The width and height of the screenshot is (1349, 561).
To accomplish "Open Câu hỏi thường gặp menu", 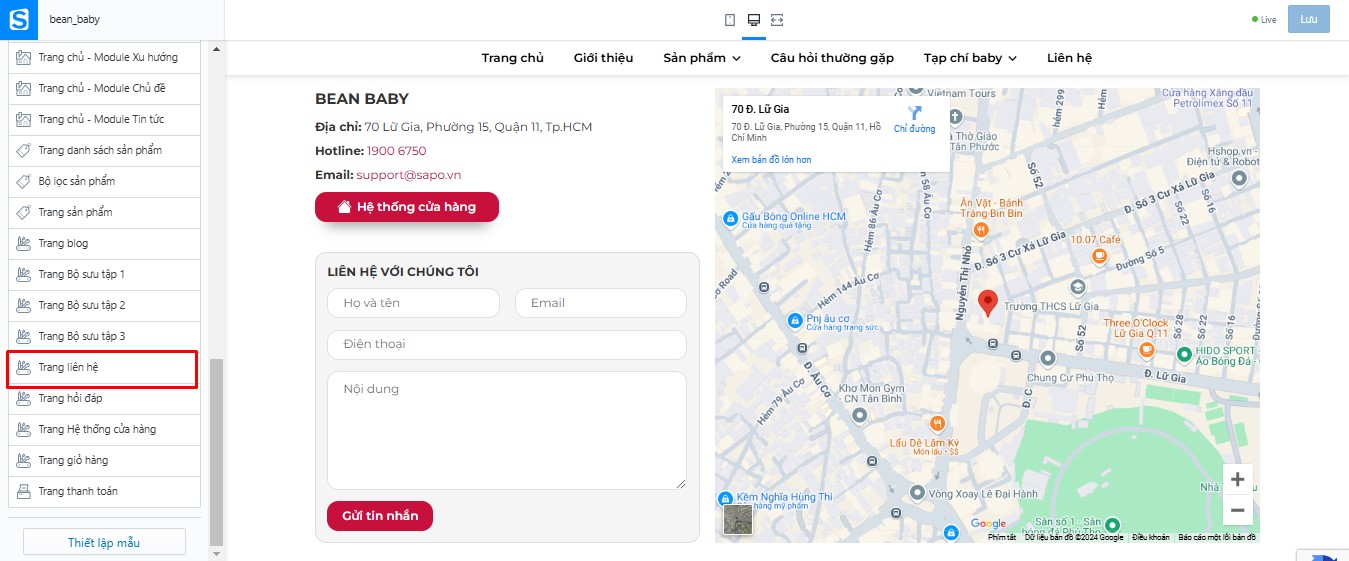I will coord(832,58).
